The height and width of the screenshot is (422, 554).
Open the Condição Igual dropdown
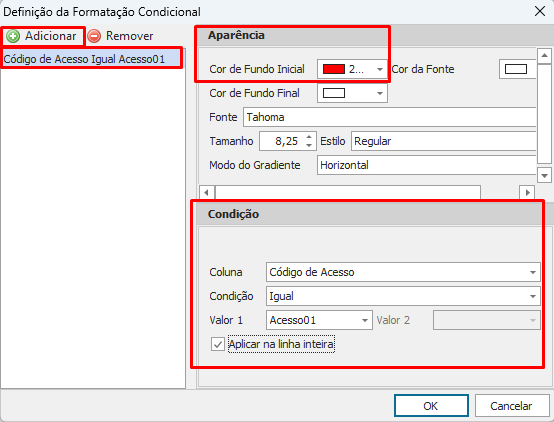[533, 297]
